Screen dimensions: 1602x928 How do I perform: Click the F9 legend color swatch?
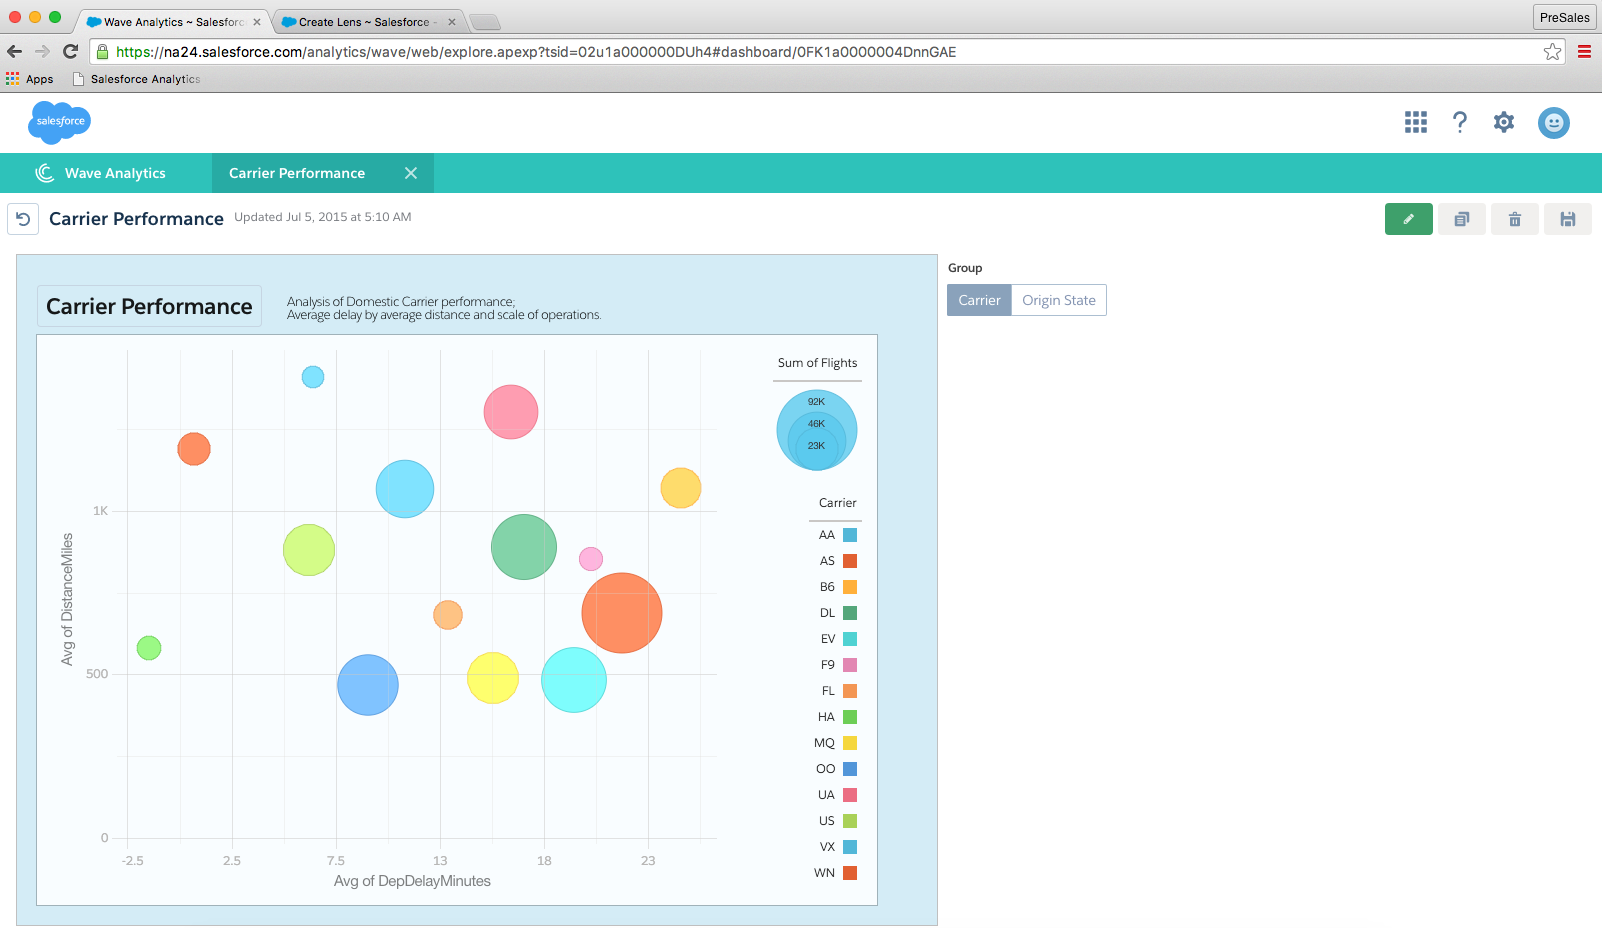[850, 665]
